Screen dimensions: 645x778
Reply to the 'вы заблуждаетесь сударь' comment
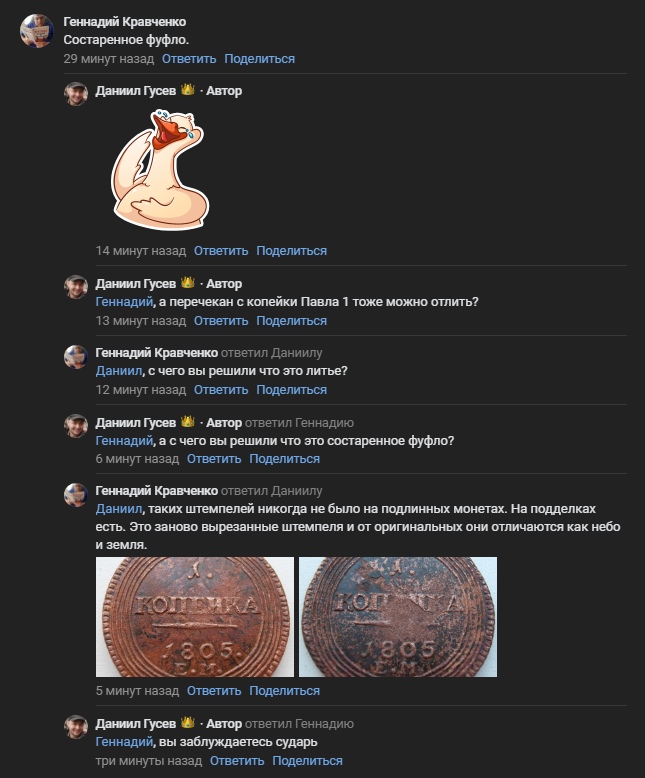click(237, 761)
